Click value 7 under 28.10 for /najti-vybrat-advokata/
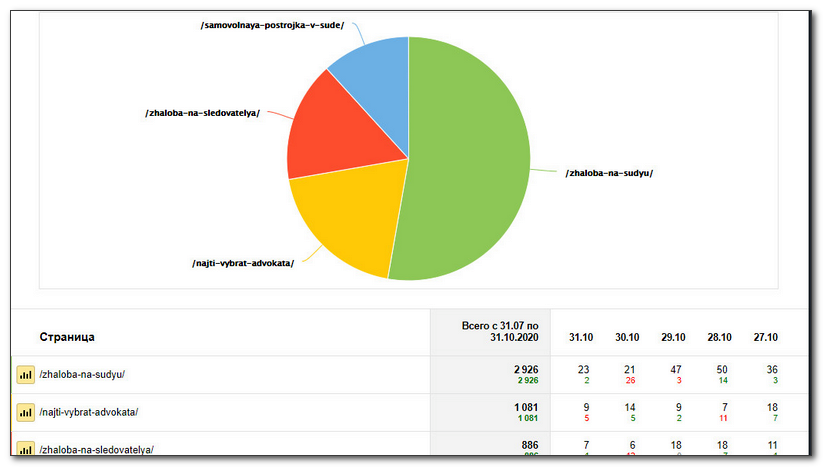The width and height of the screenshot is (823, 467). (725, 407)
